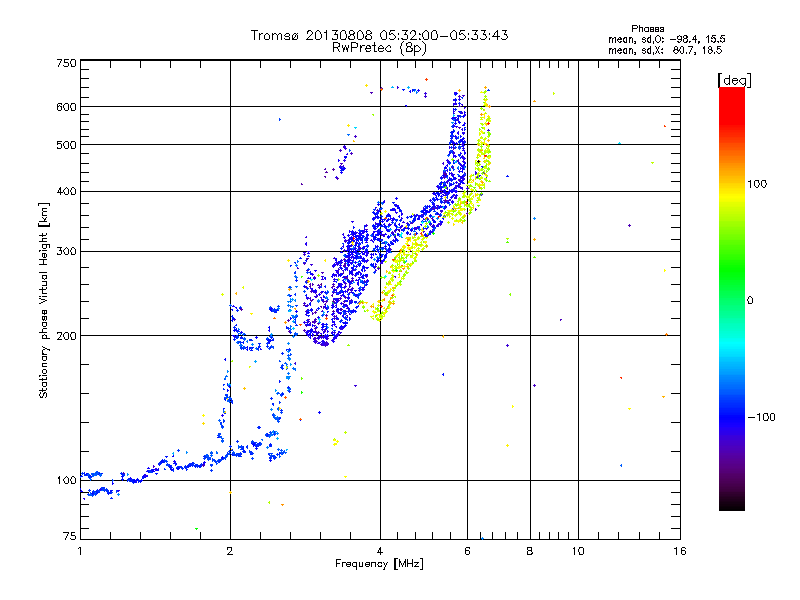This screenshot has width=800, height=600.
Task: Click the x-axis title "Frequency [MHz]"
Action: [x=379, y=564]
